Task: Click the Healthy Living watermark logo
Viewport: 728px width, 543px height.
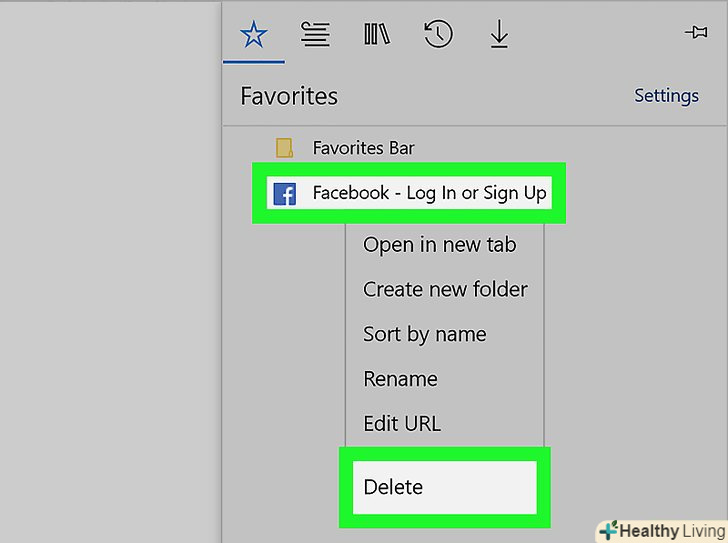Action: click(661, 530)
